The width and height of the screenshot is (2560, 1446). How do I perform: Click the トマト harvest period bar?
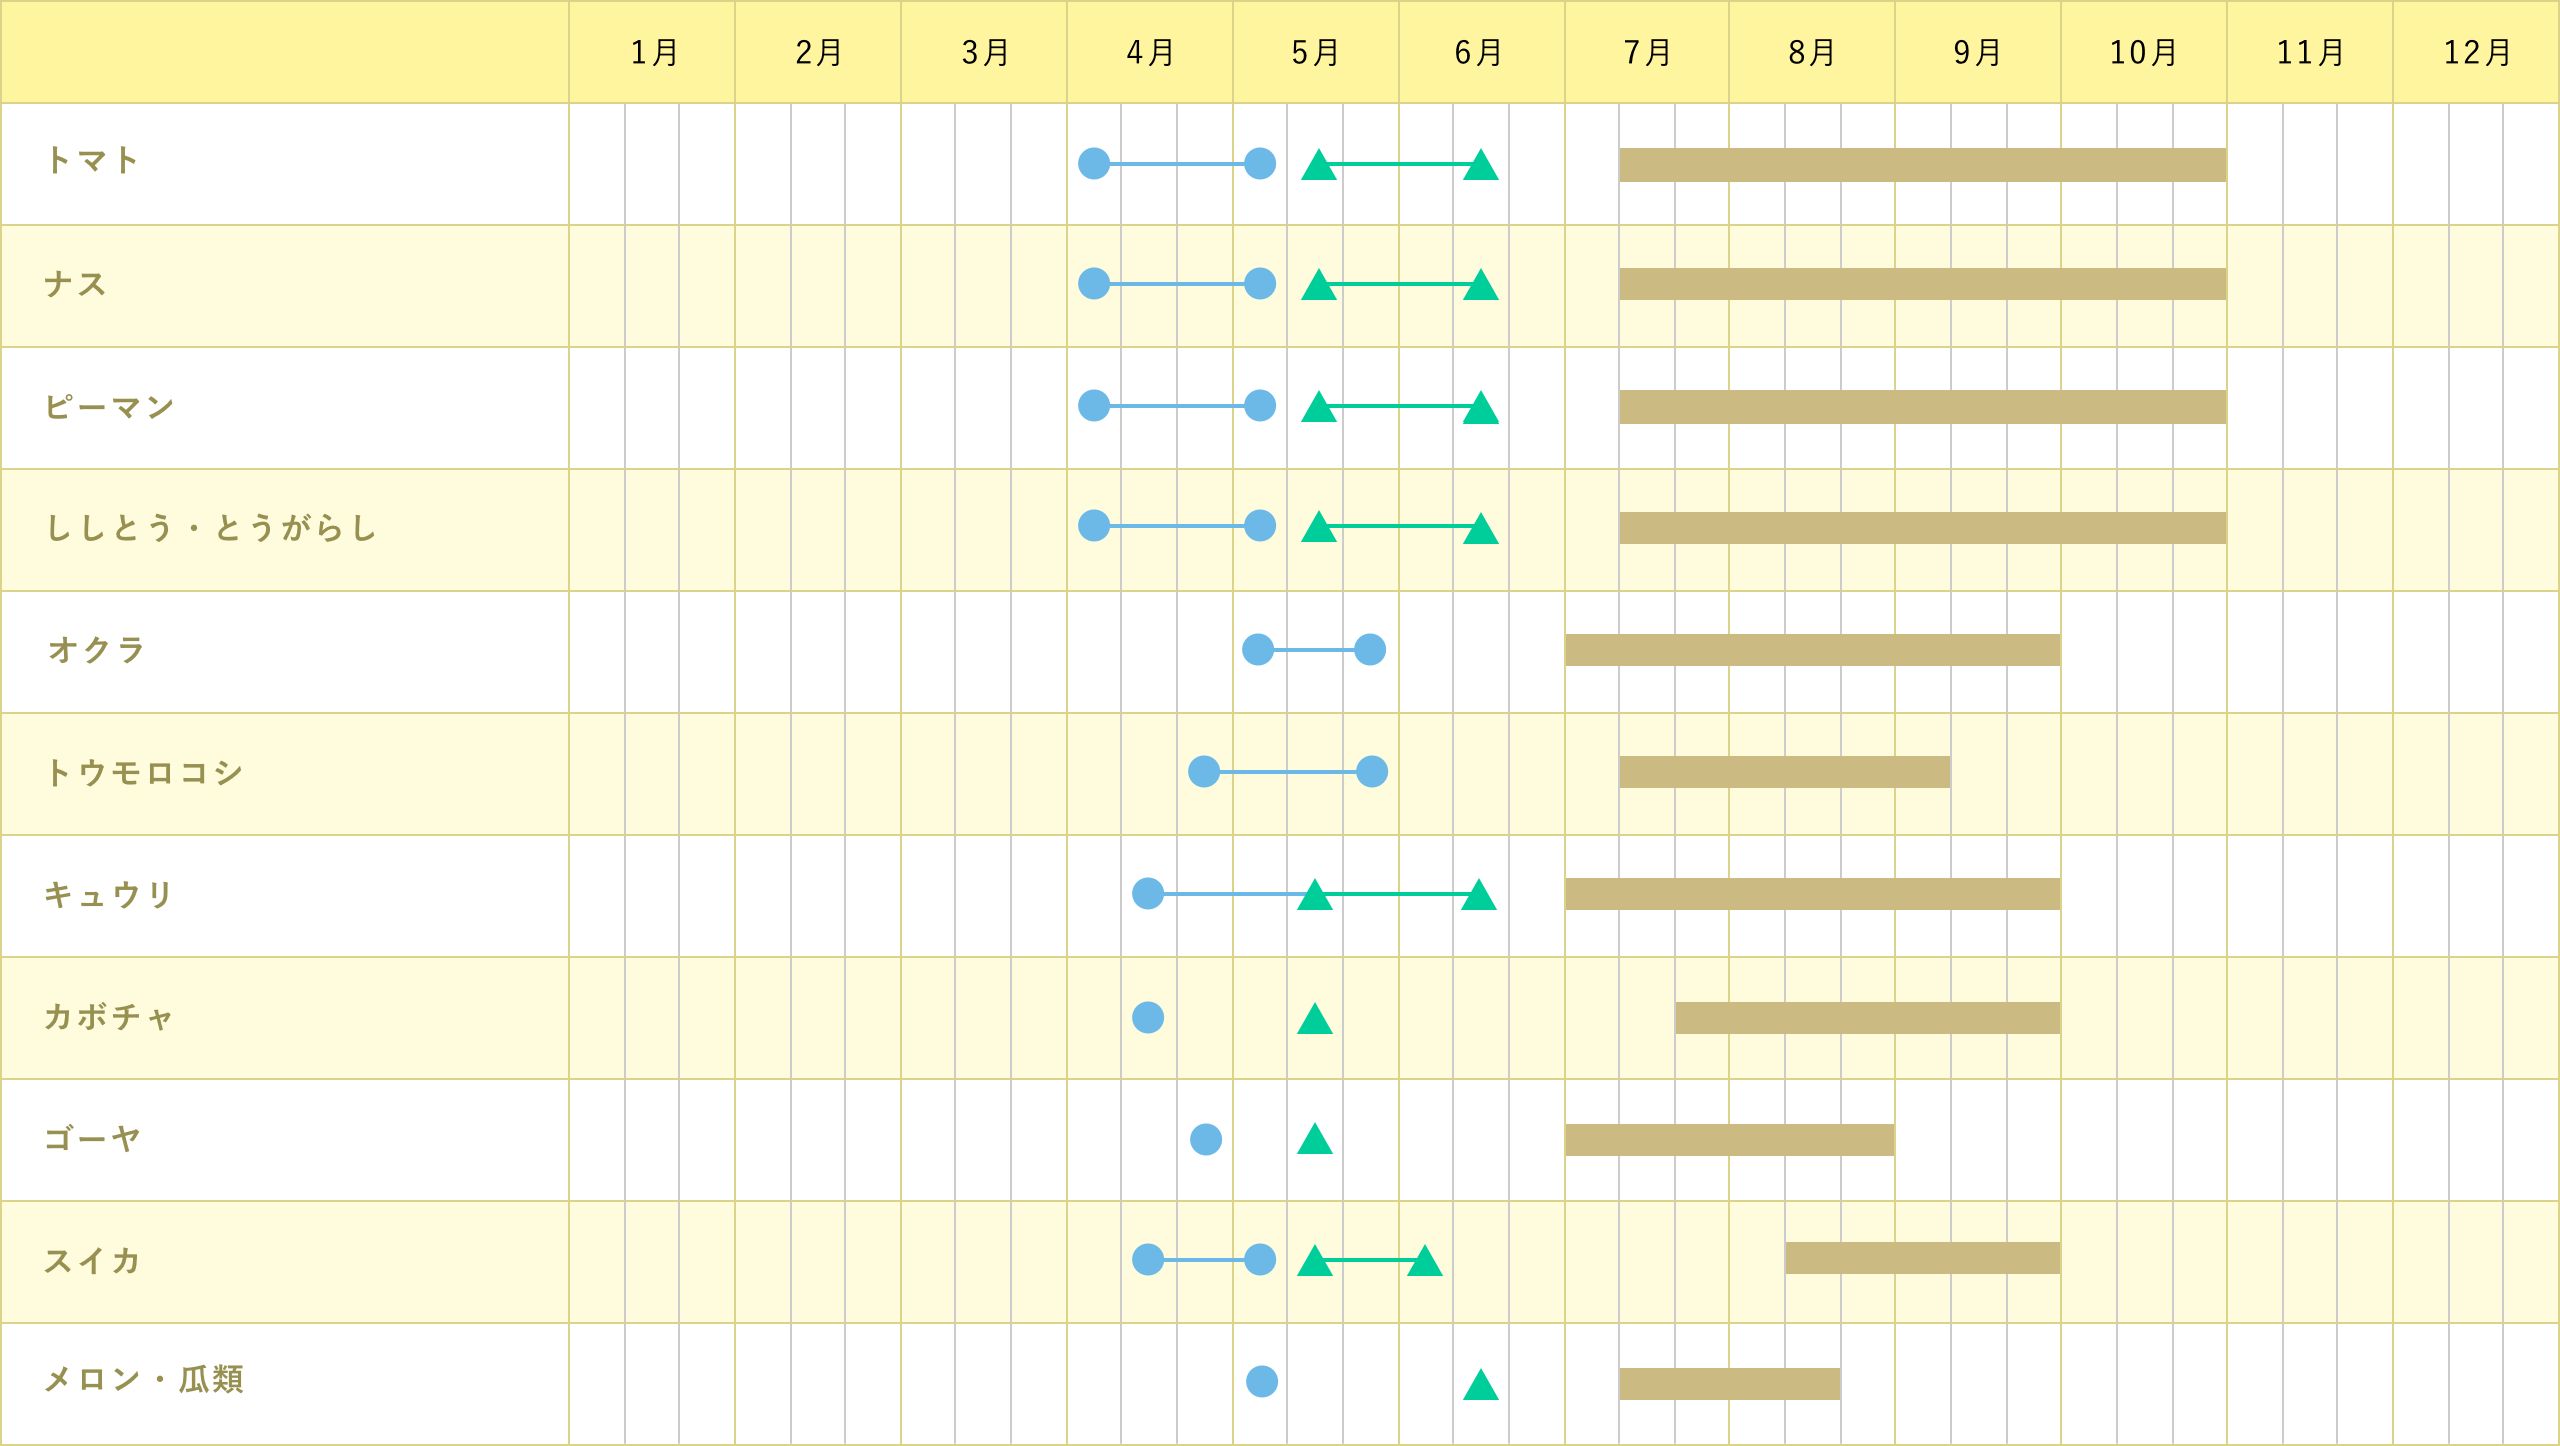1922,165
